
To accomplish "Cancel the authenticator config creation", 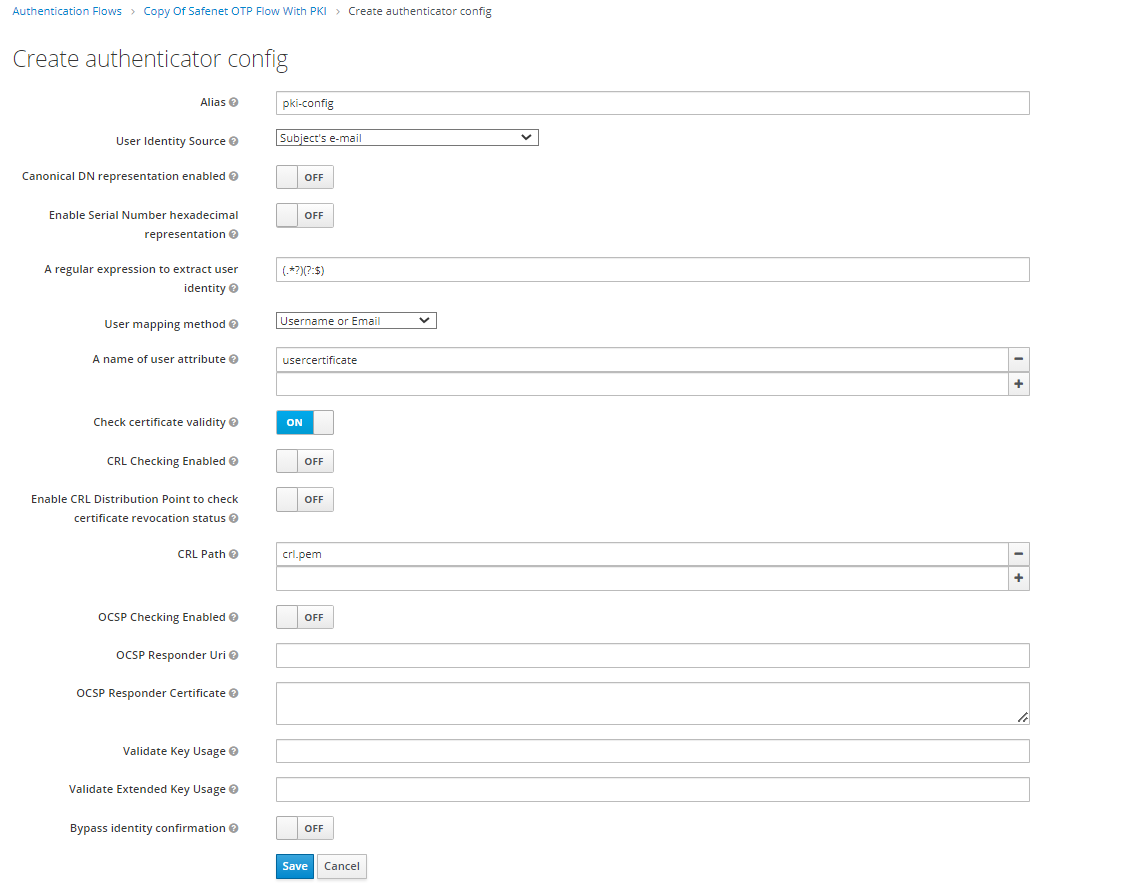I will [x=341, y=866].
